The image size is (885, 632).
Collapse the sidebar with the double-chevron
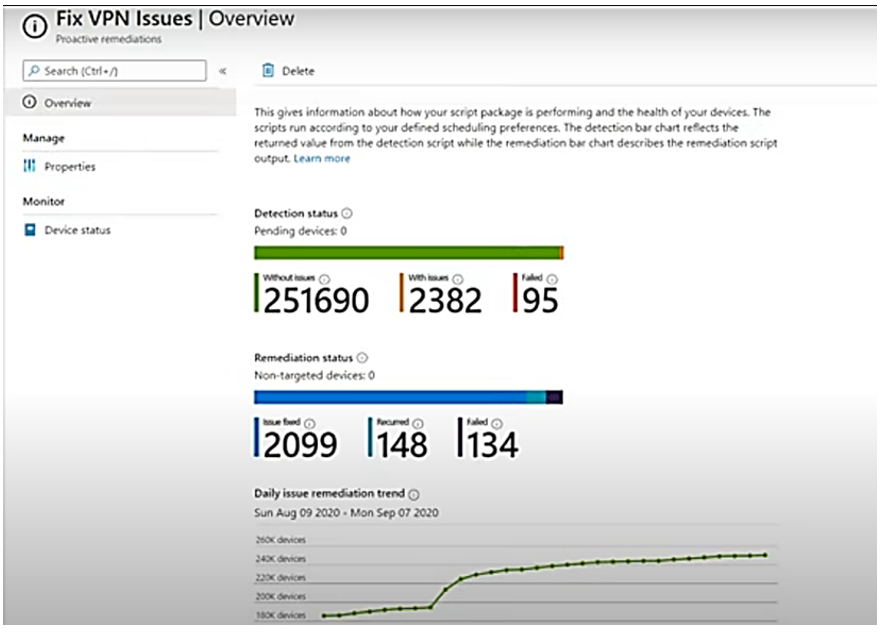pyautogui.click(x=222, y=71)
